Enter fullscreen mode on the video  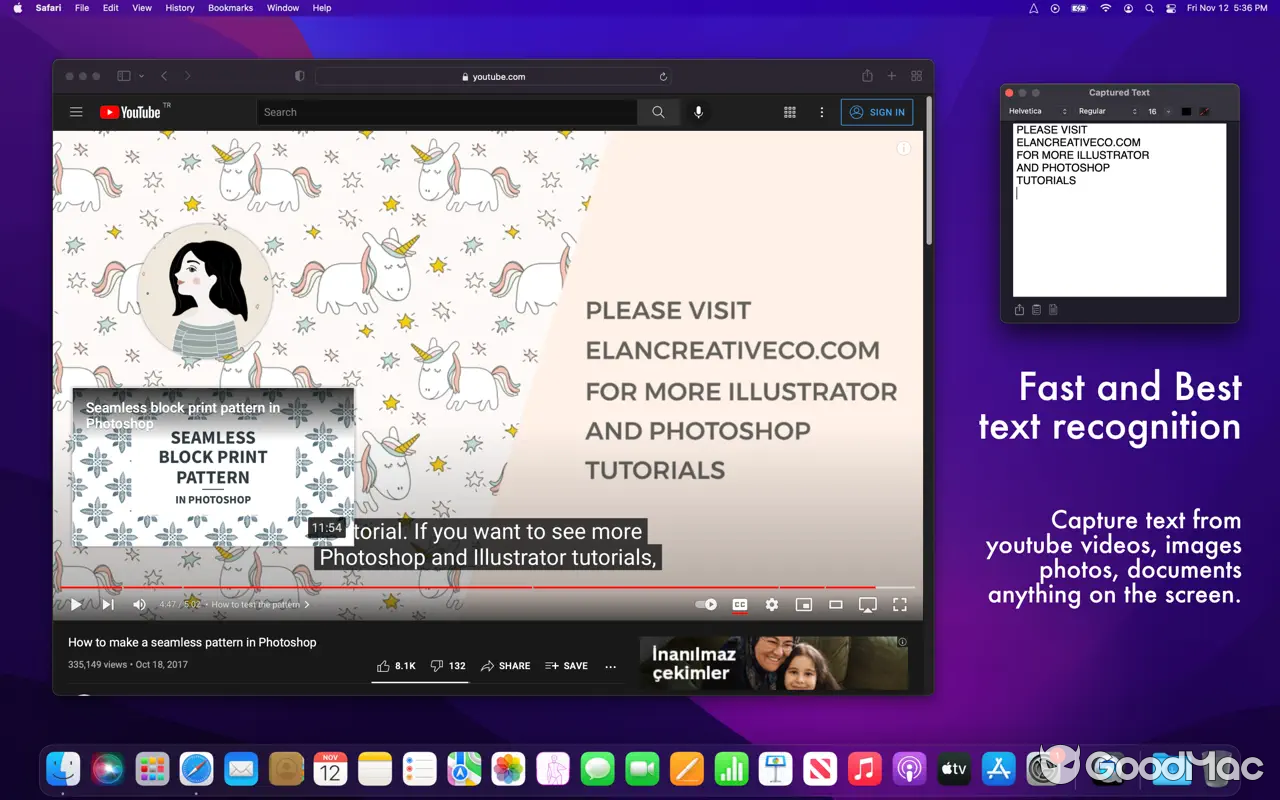coord(899,604)
